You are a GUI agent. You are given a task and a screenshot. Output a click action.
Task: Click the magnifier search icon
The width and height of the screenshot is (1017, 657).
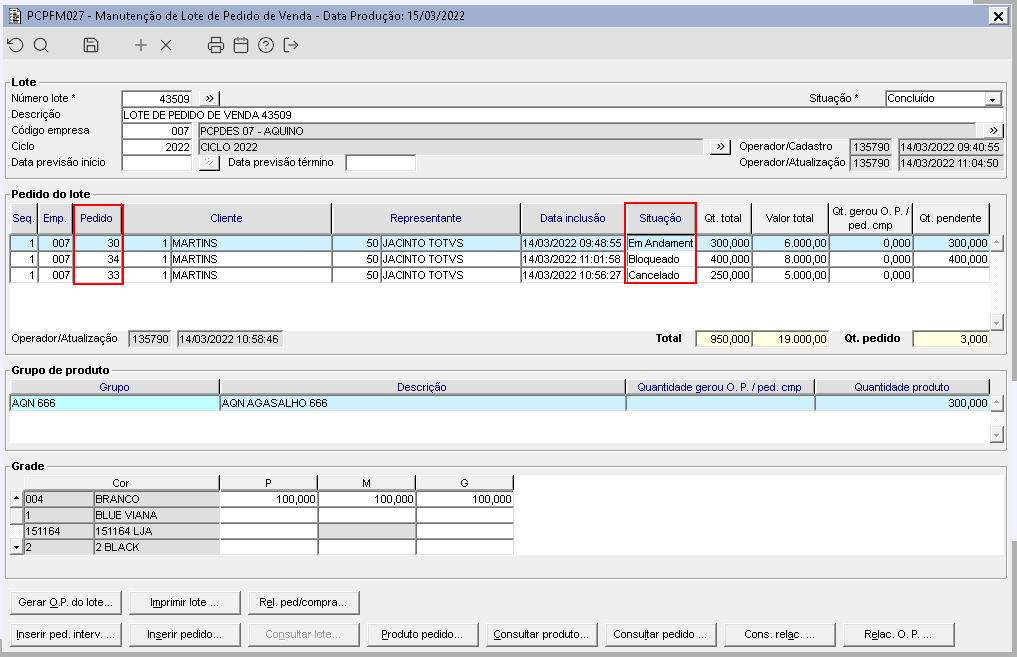click(x=41, y=45)
